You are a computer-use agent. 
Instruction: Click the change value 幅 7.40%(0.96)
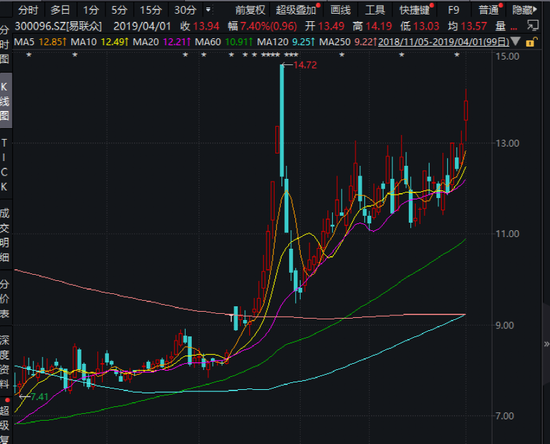(262, 26)
